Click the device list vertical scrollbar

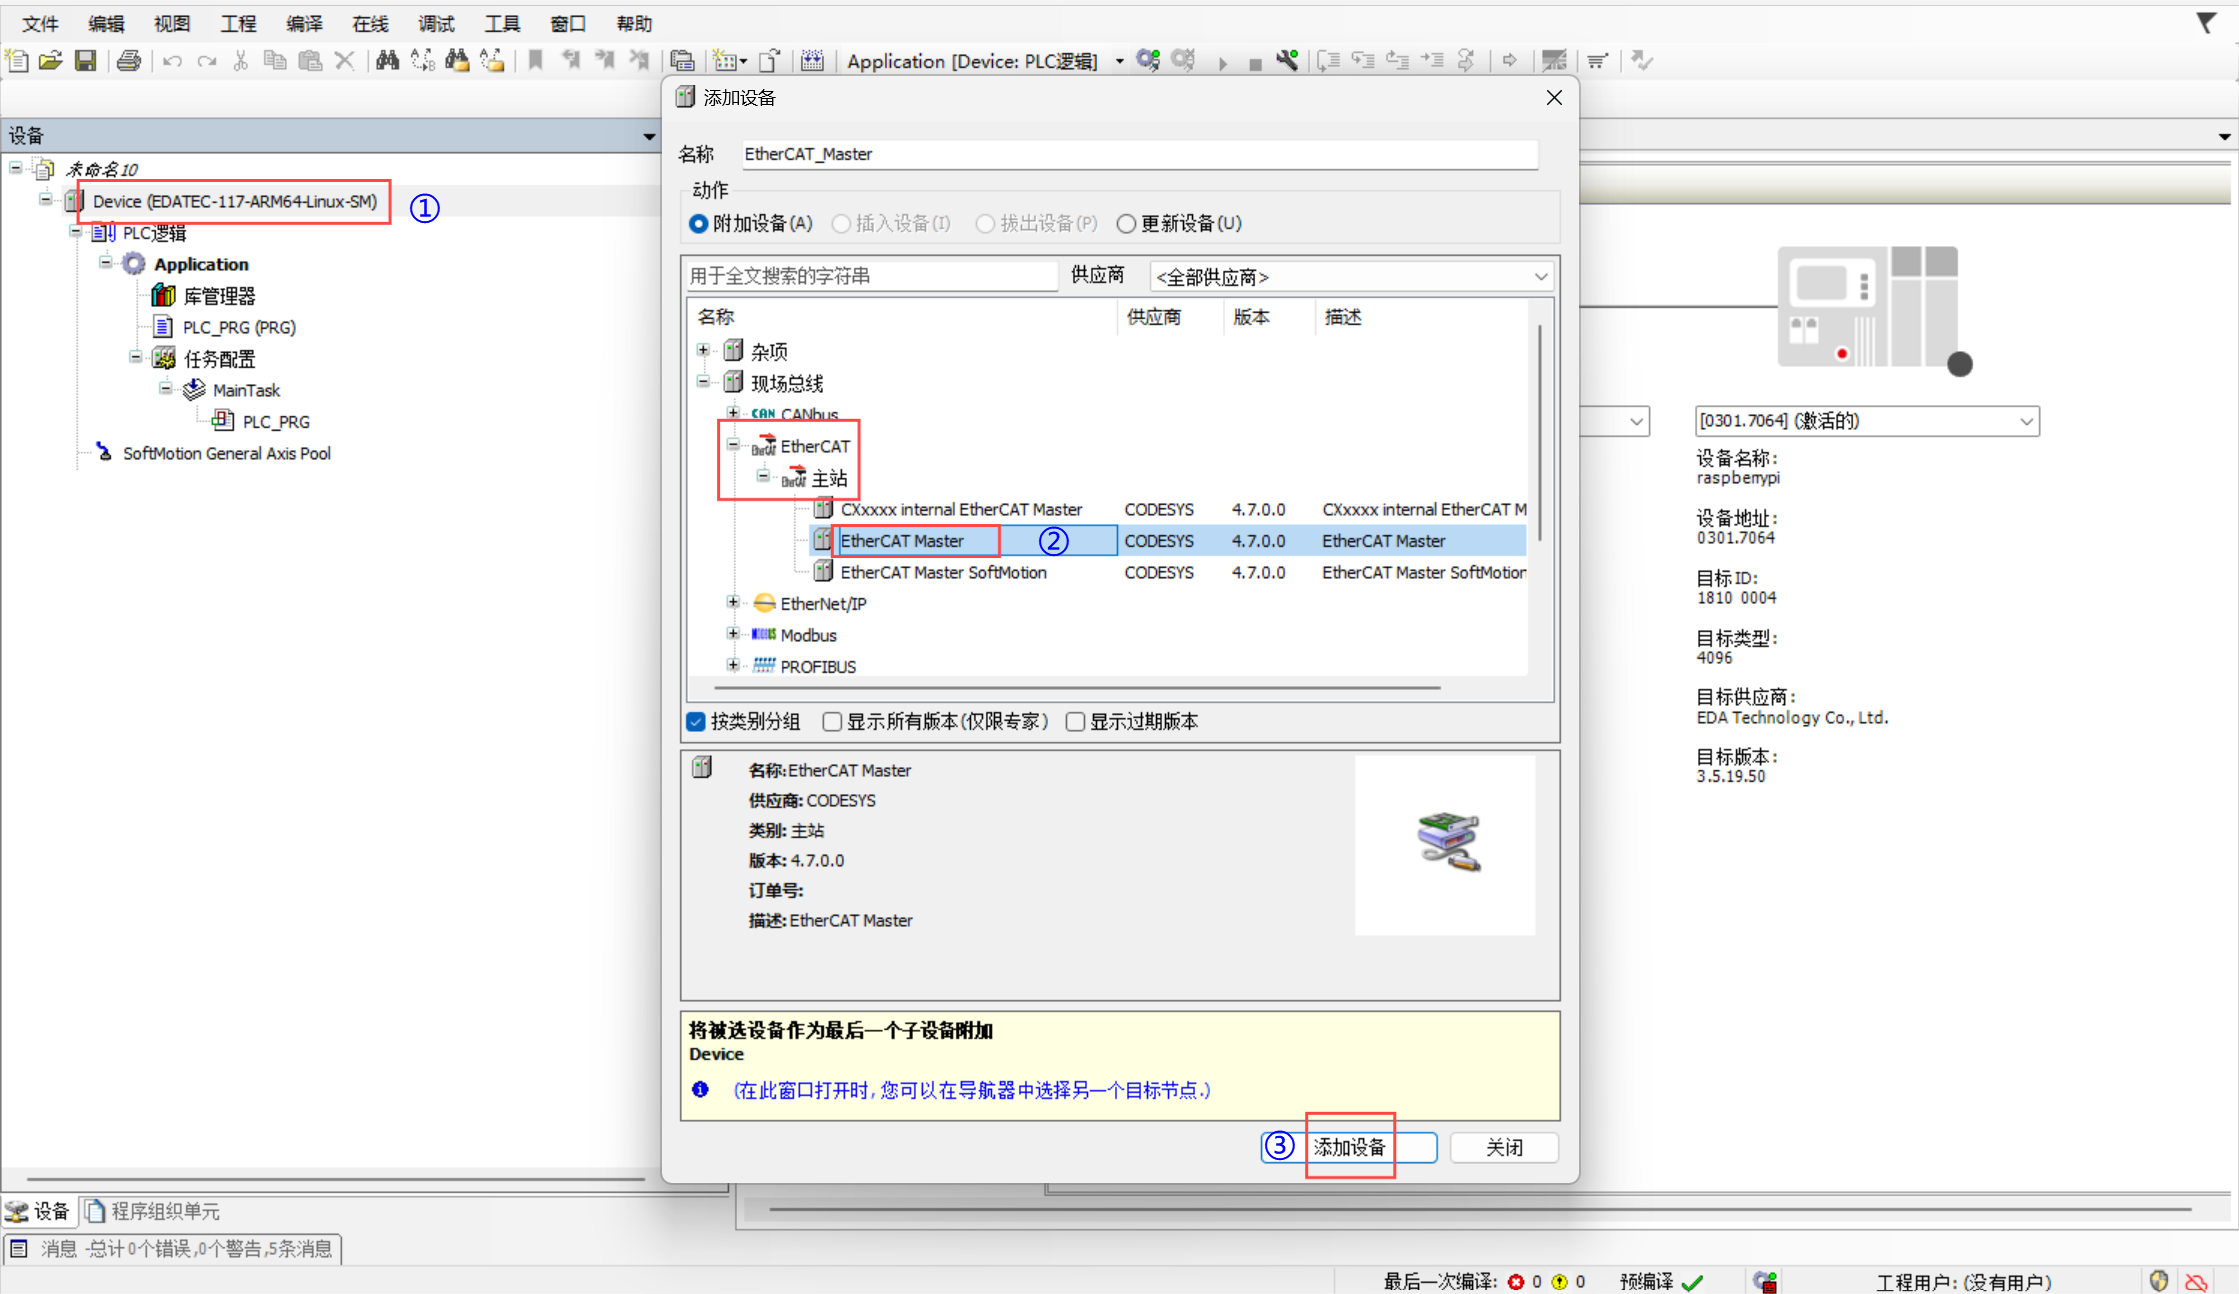[x=1540, y=432]
